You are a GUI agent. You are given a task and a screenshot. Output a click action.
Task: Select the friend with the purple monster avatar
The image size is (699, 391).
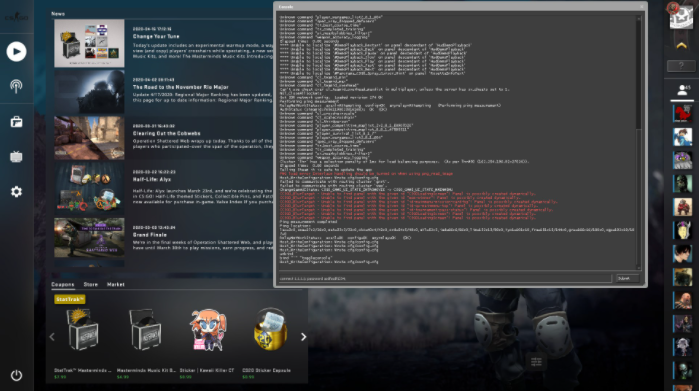tap(682, 160)
